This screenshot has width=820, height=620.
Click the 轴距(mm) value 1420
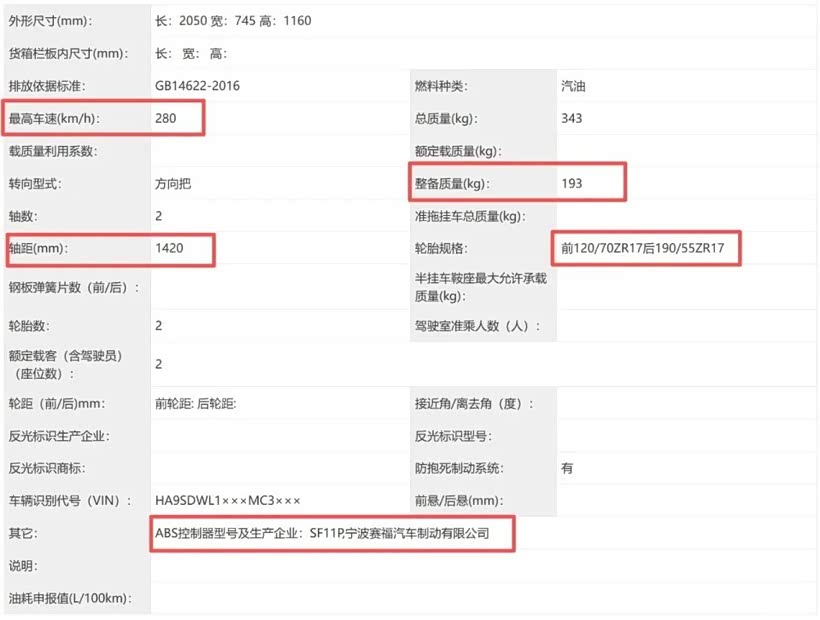click(169, 248)
